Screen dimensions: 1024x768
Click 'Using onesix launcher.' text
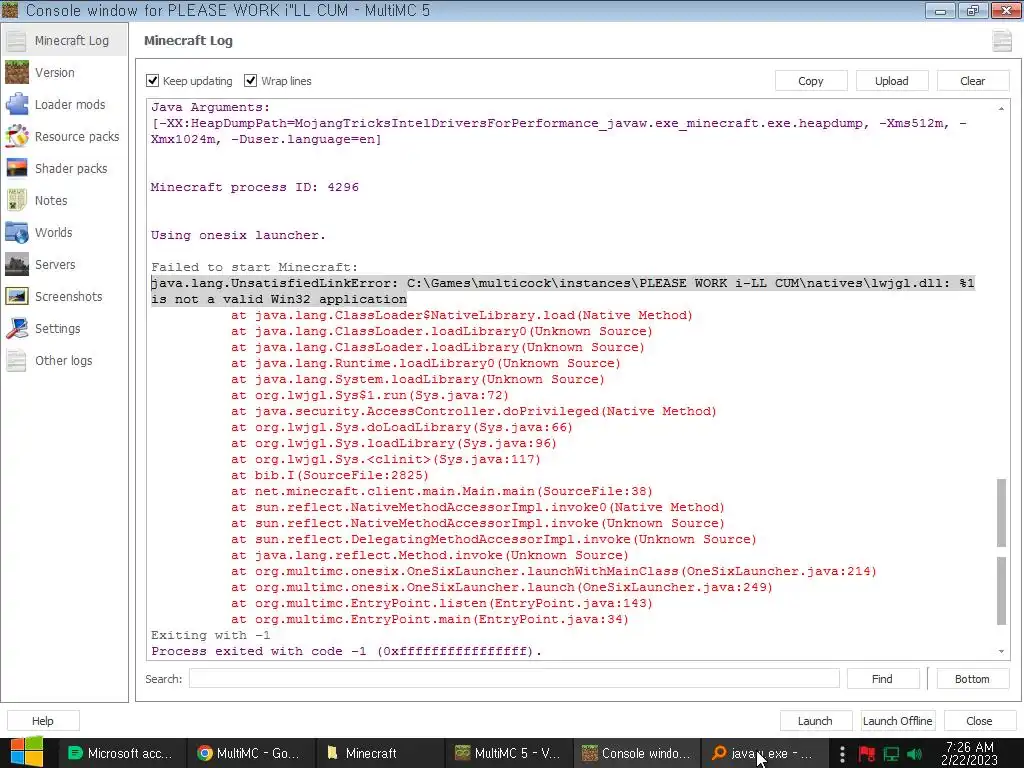point(238,235)
